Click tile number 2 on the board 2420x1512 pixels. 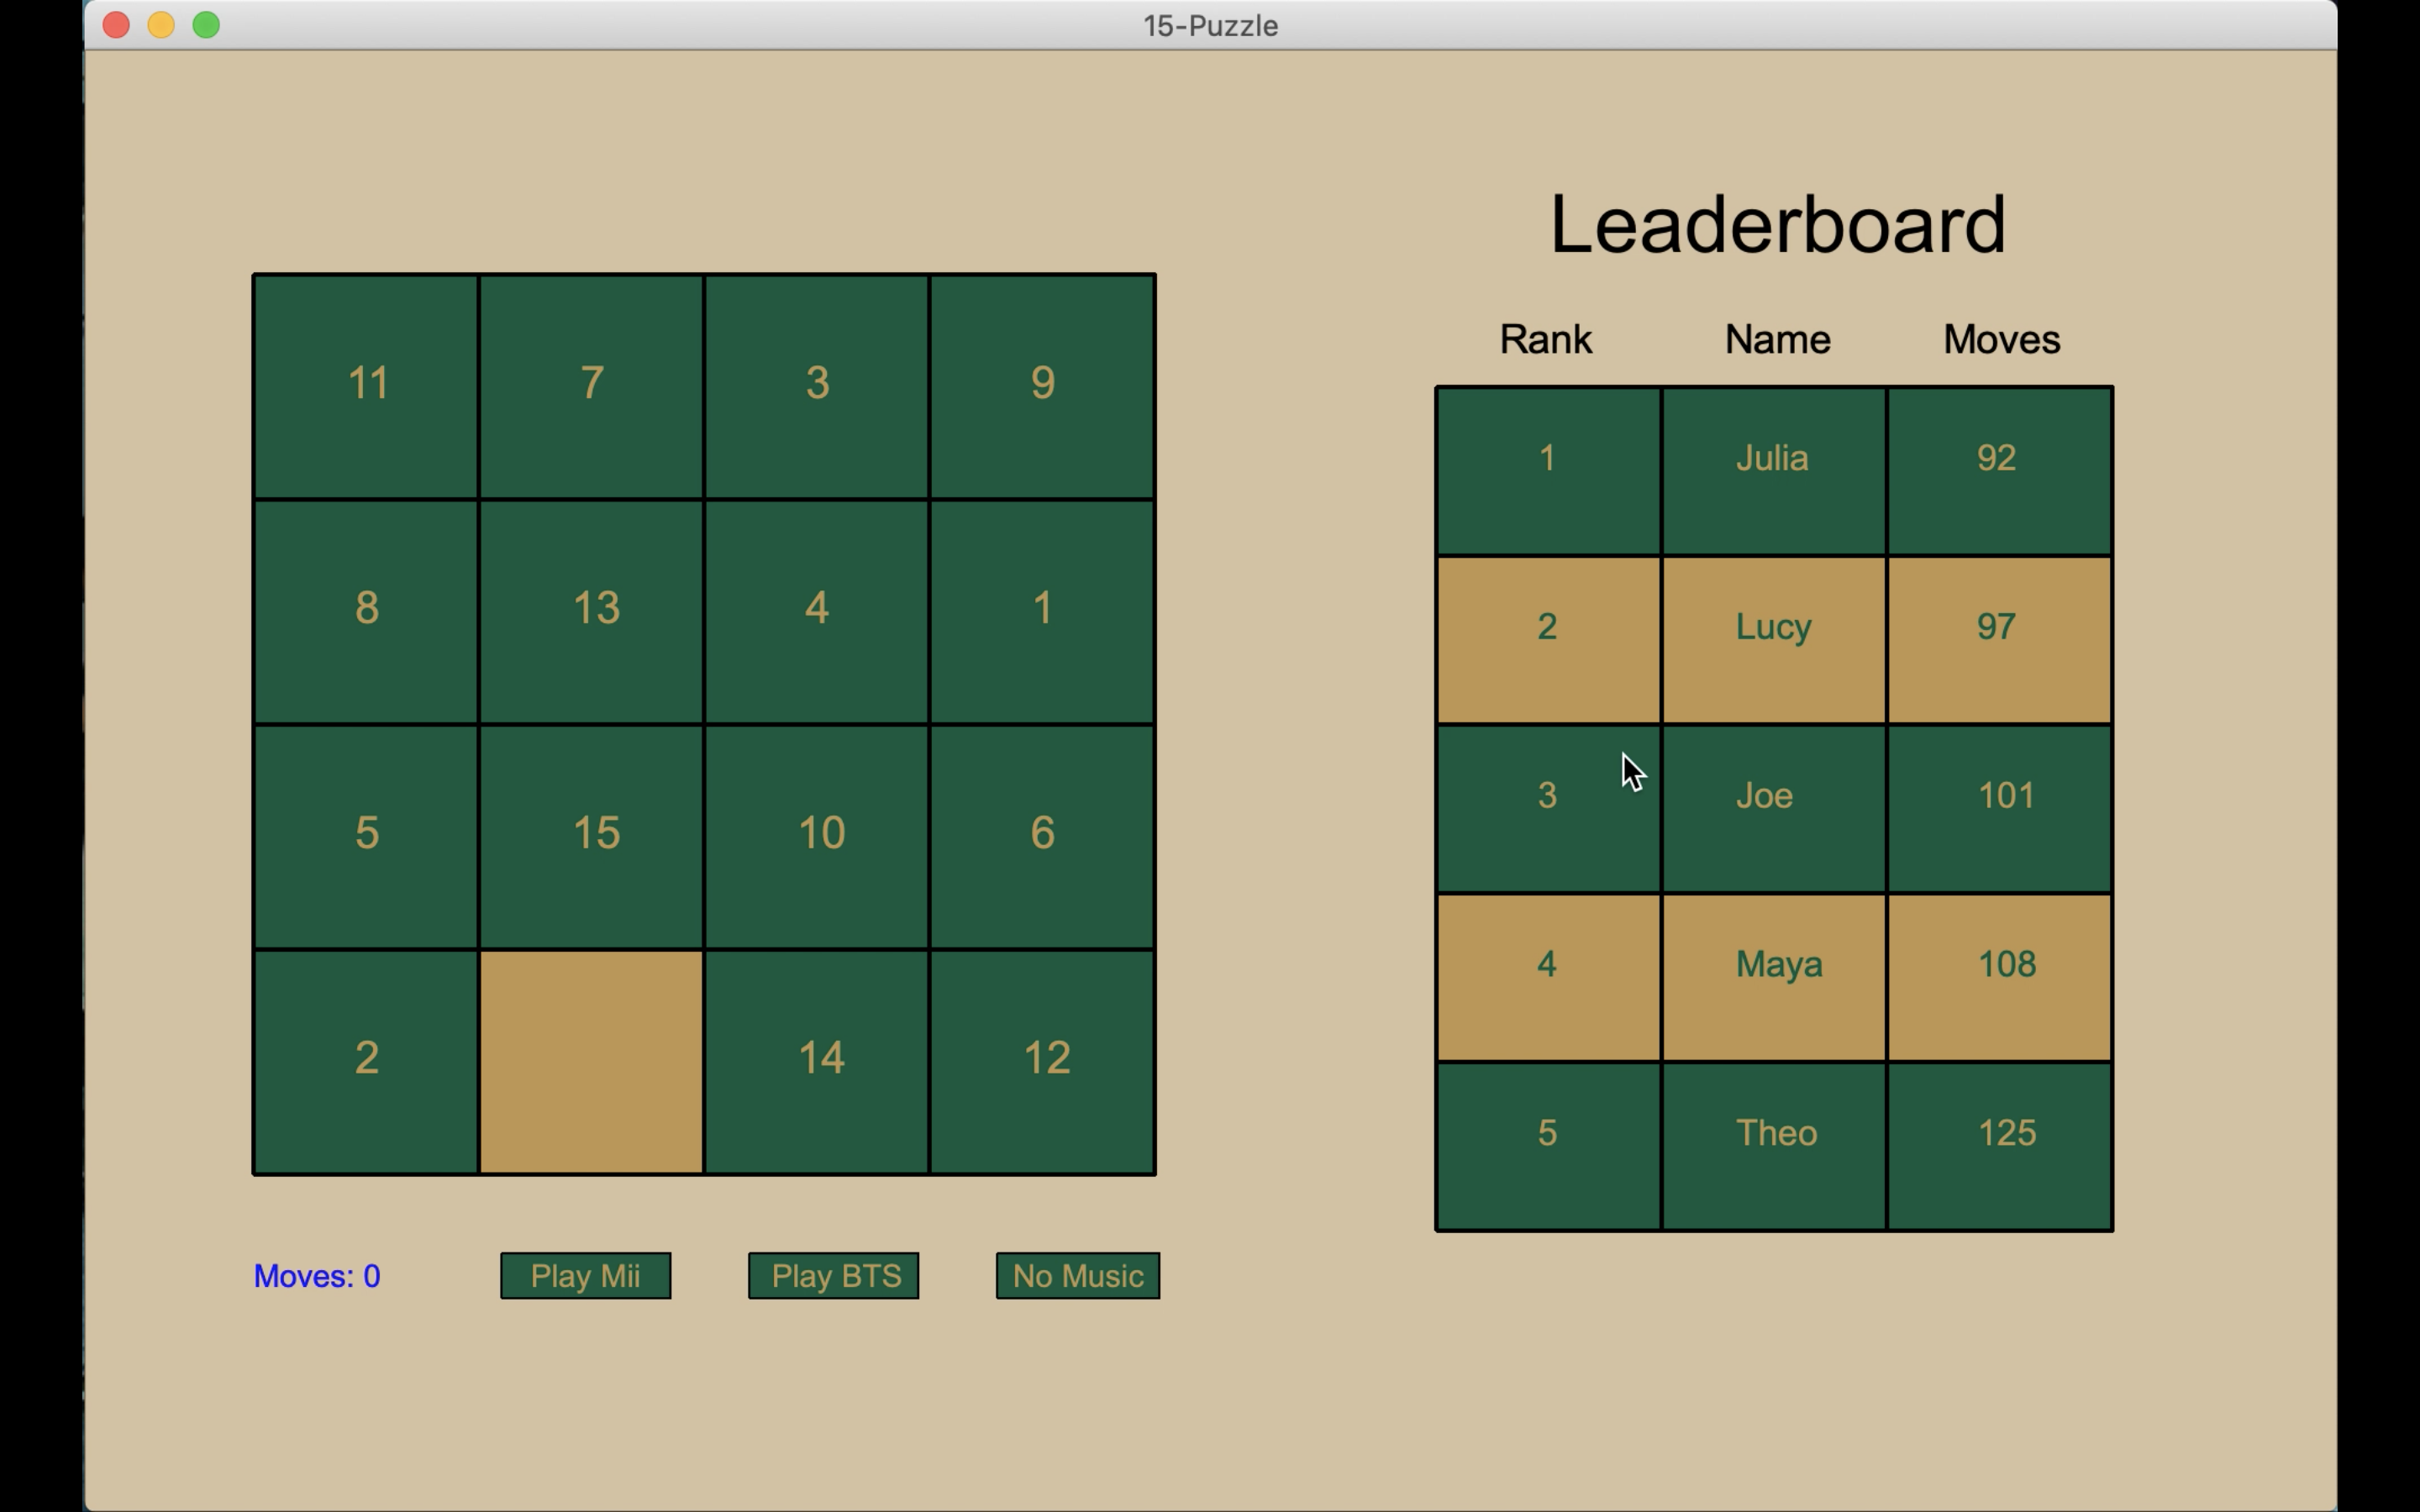click(366, 1061)
